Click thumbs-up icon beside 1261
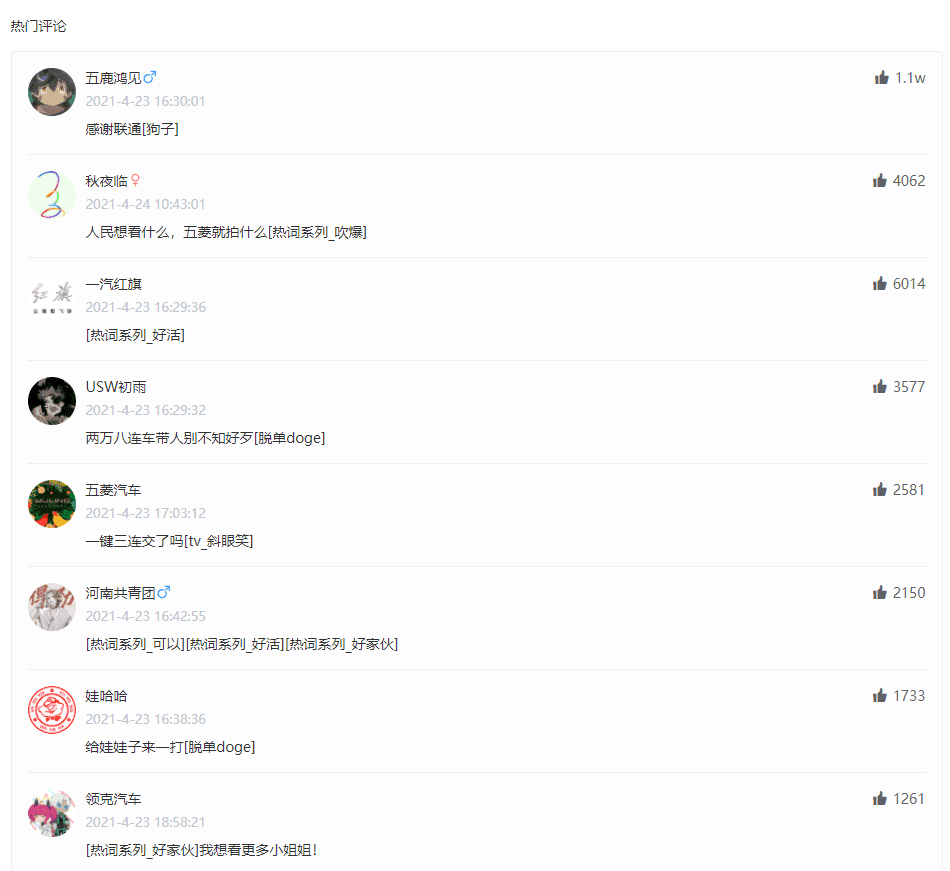 (880, 798)
